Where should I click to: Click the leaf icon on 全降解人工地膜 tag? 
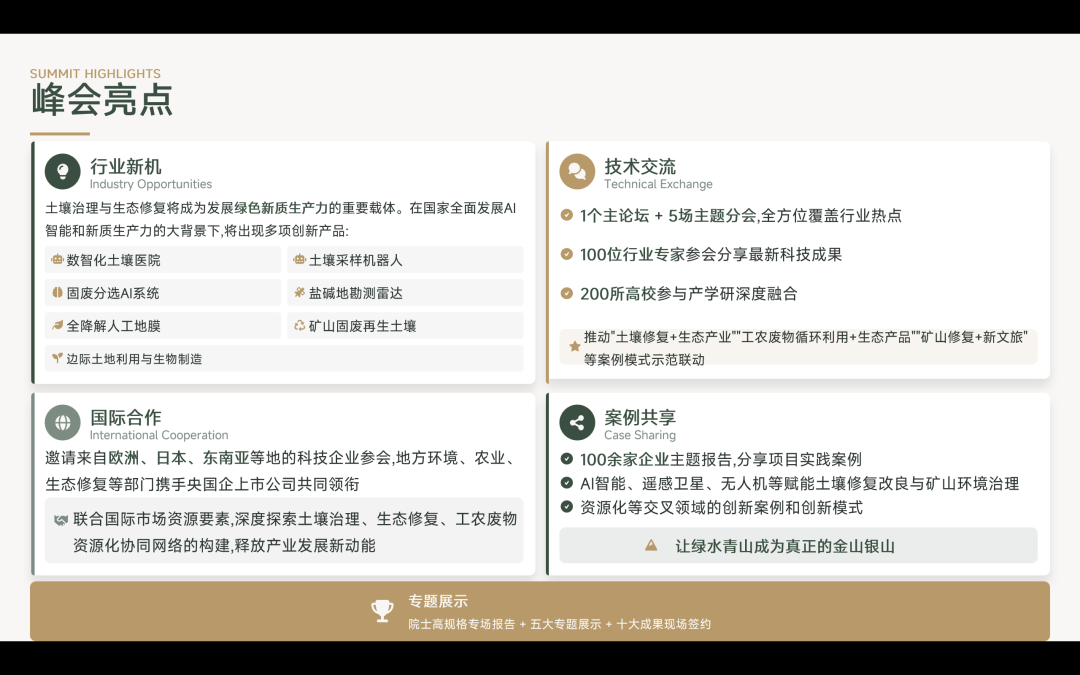tap(56, 326)
